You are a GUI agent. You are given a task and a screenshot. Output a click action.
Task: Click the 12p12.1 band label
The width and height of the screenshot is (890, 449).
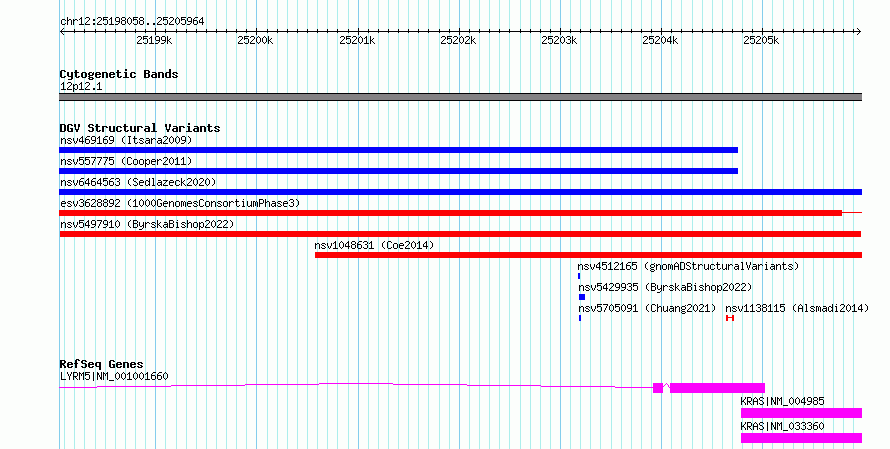(81, 87)
